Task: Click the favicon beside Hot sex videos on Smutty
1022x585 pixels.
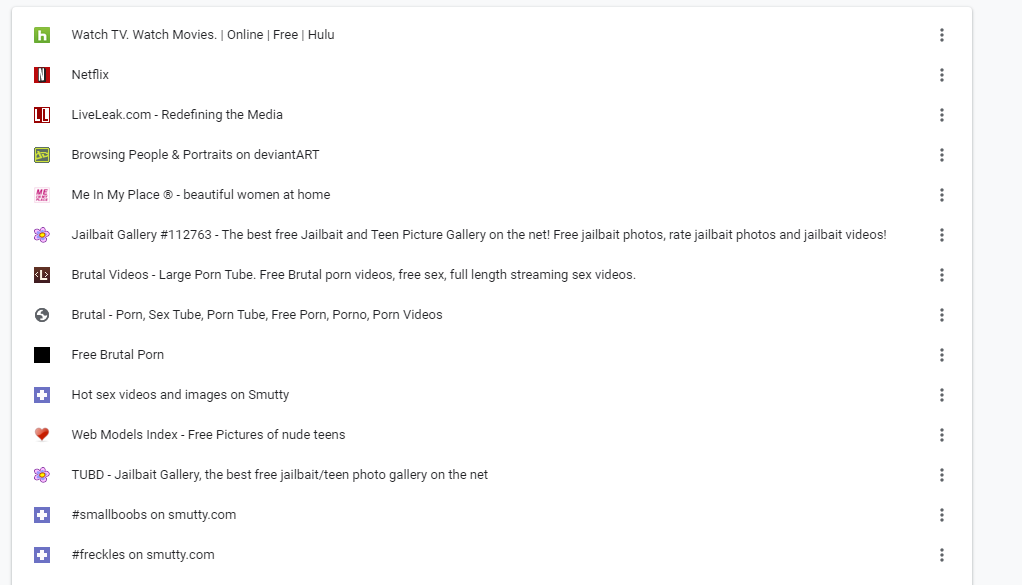Action: click(42, 395)
